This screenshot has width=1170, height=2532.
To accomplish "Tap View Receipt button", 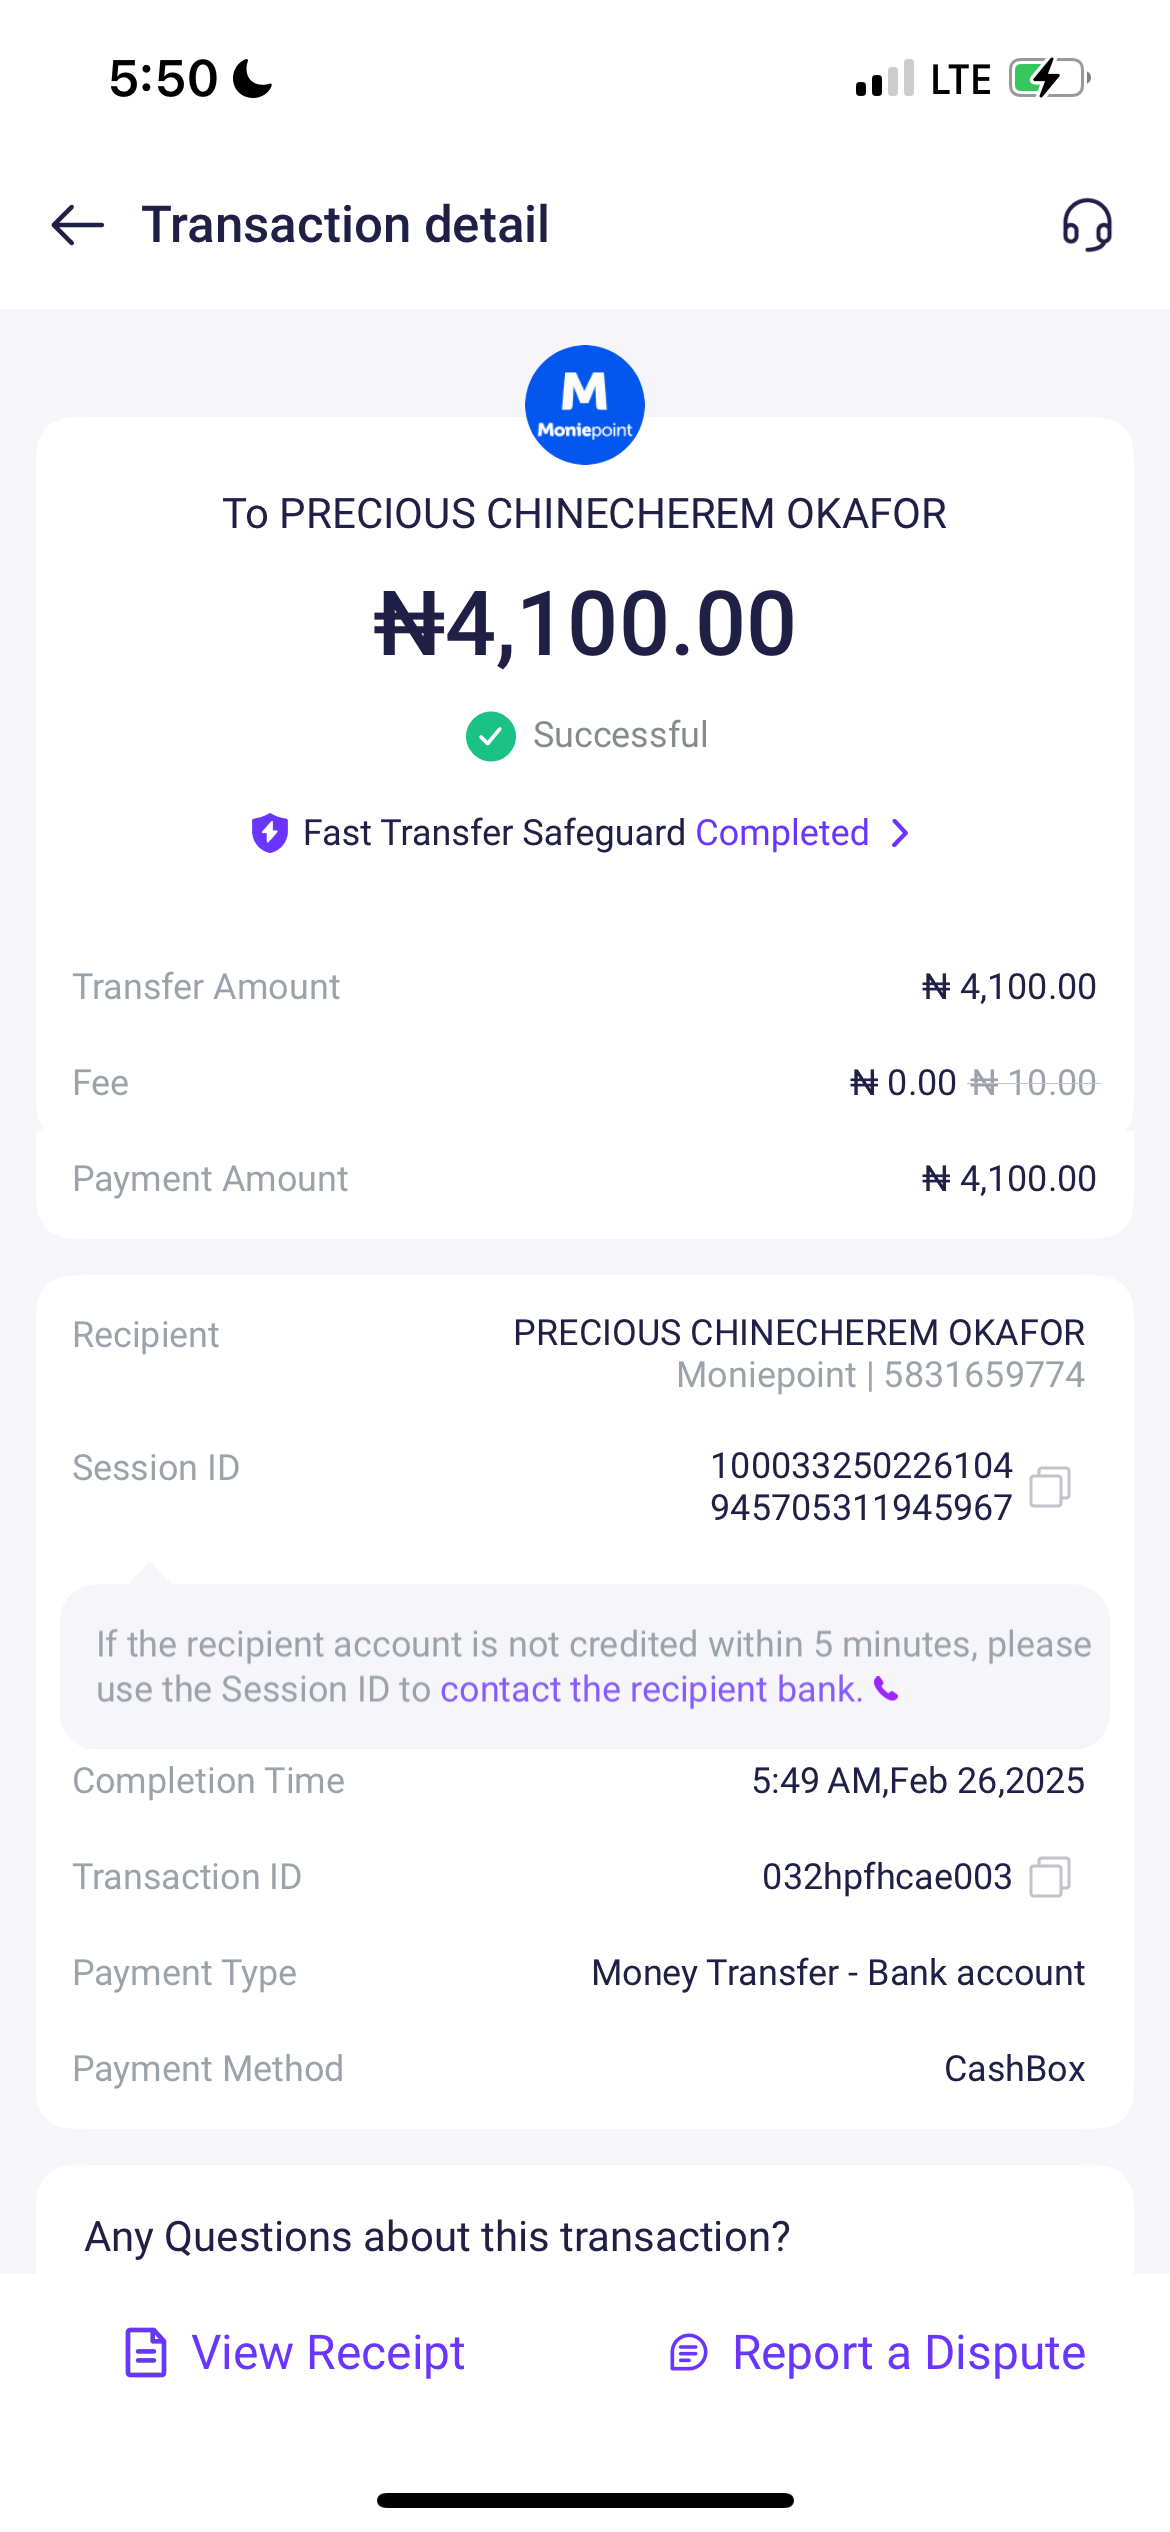I will point(328,2353).
